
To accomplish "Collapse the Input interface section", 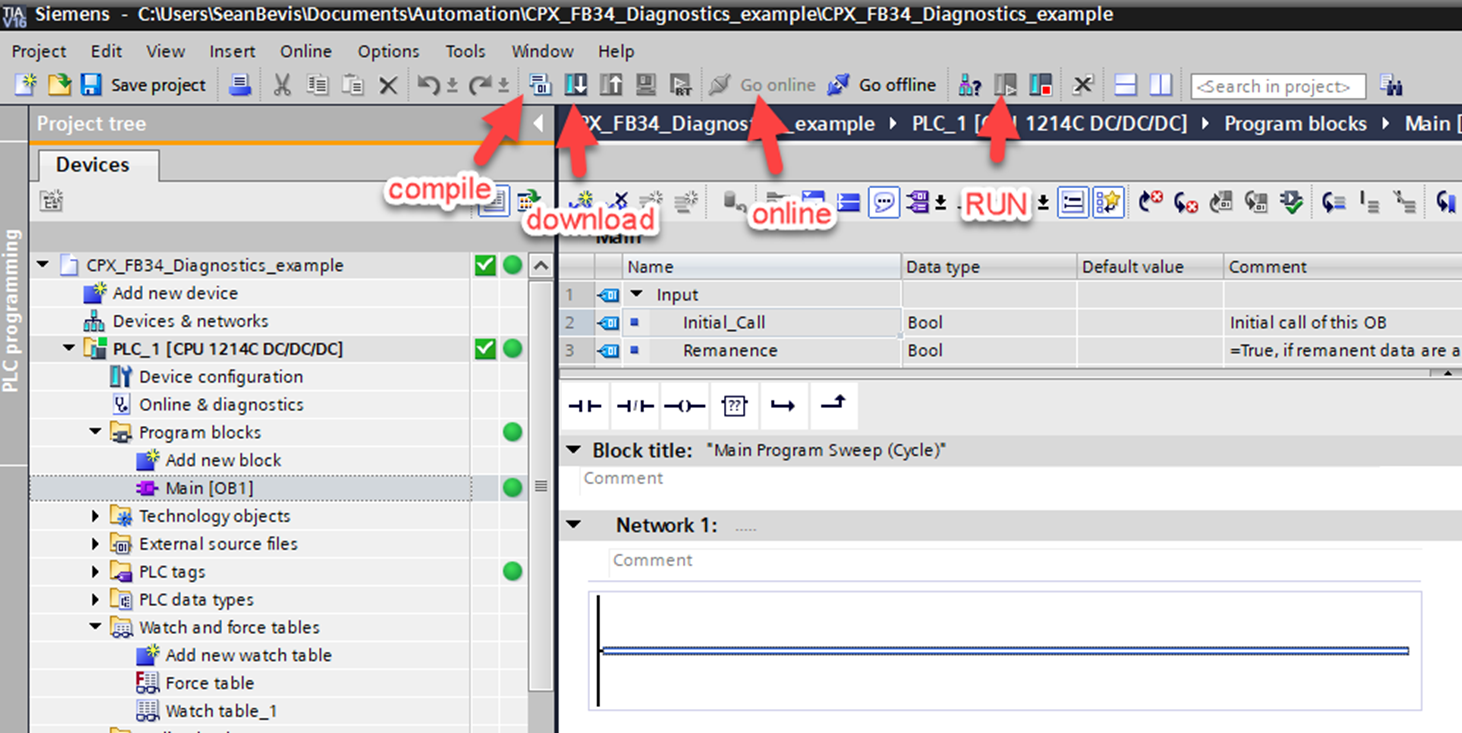I will coord(637,295).
